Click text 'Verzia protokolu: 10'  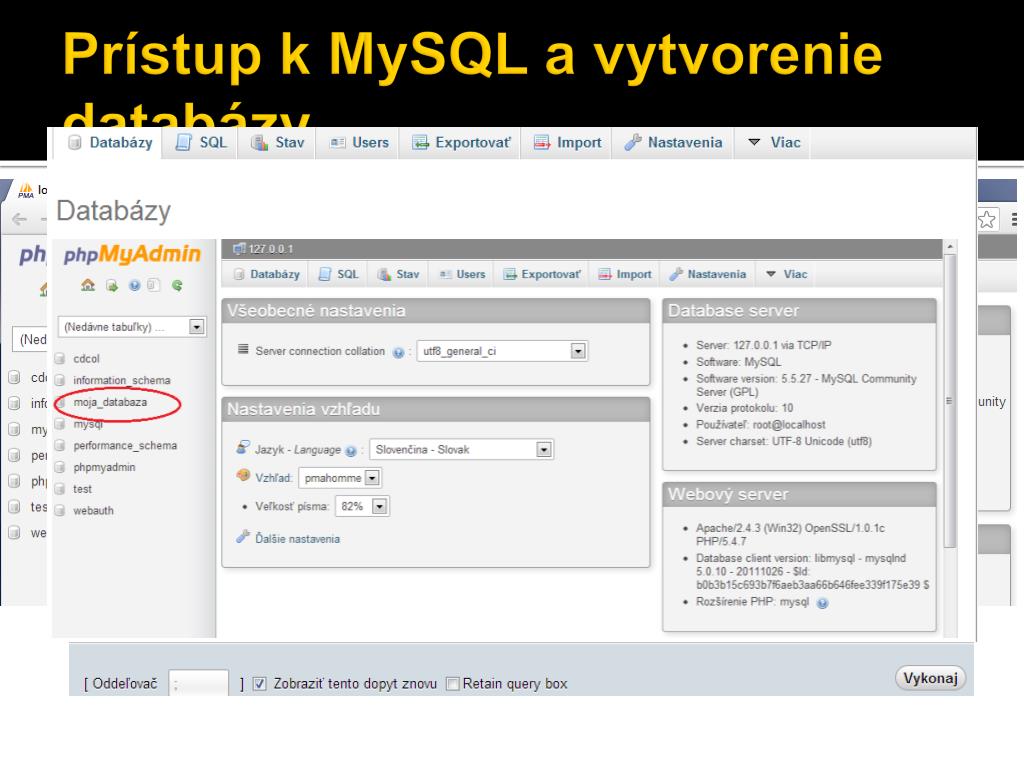coord(744,408)
